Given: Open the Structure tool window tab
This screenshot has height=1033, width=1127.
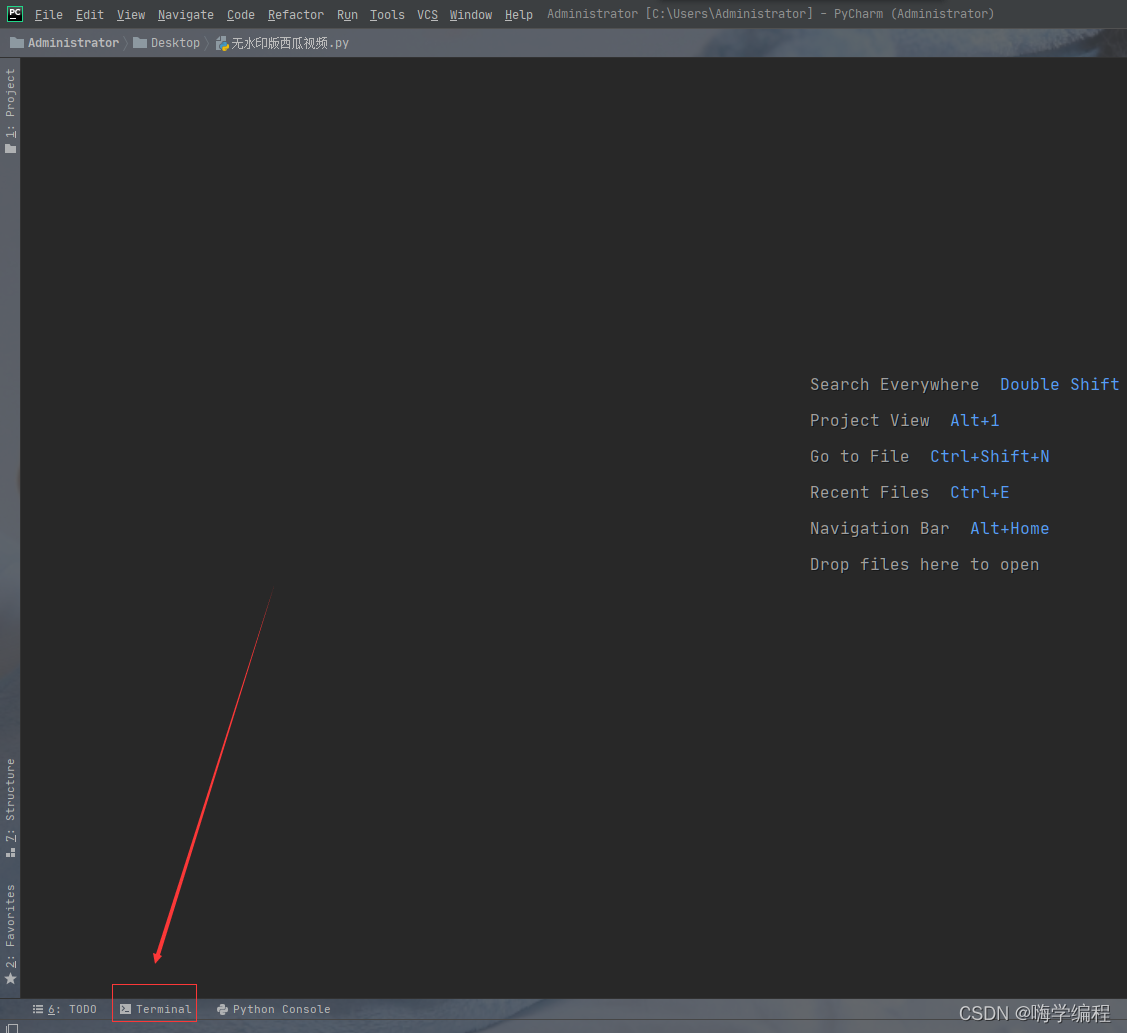Looking at the screenshot, I should (x=10, y=807).
